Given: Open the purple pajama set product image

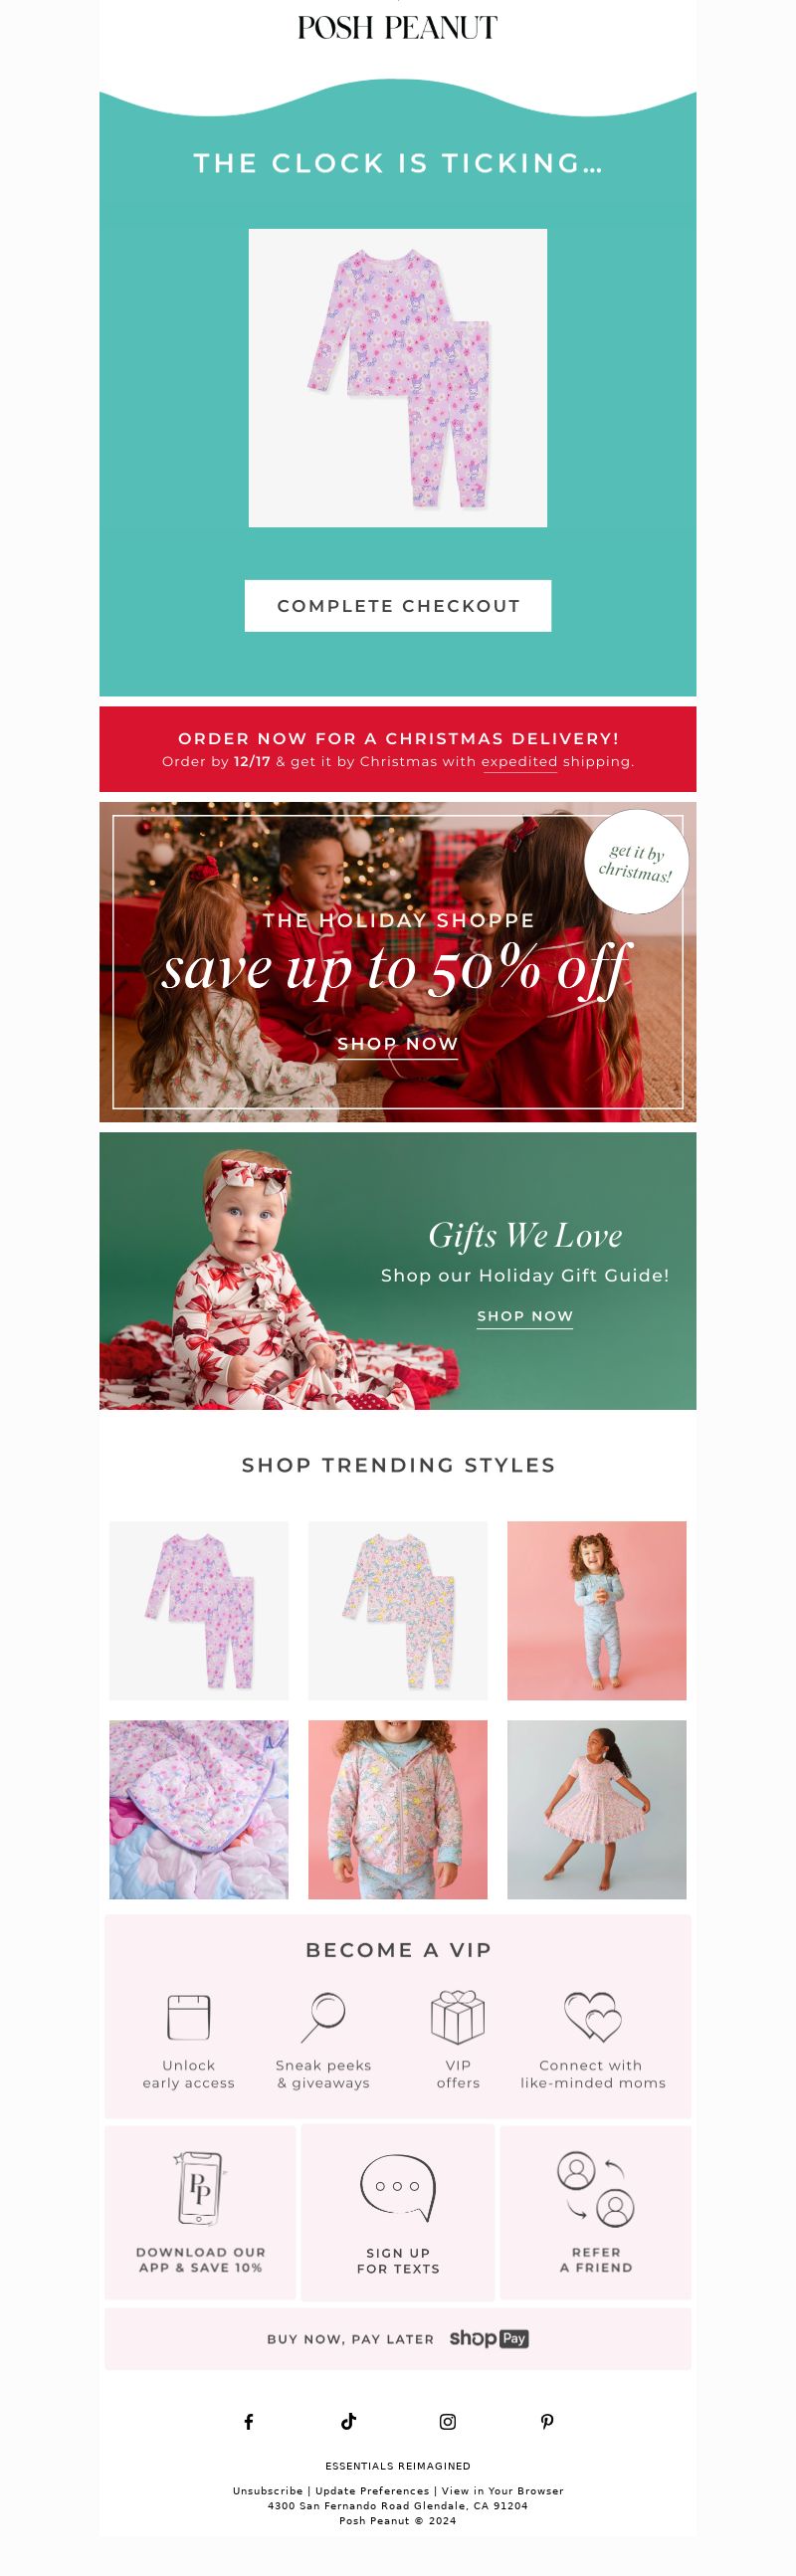Looking at the screenshot, I should (398, 378).
